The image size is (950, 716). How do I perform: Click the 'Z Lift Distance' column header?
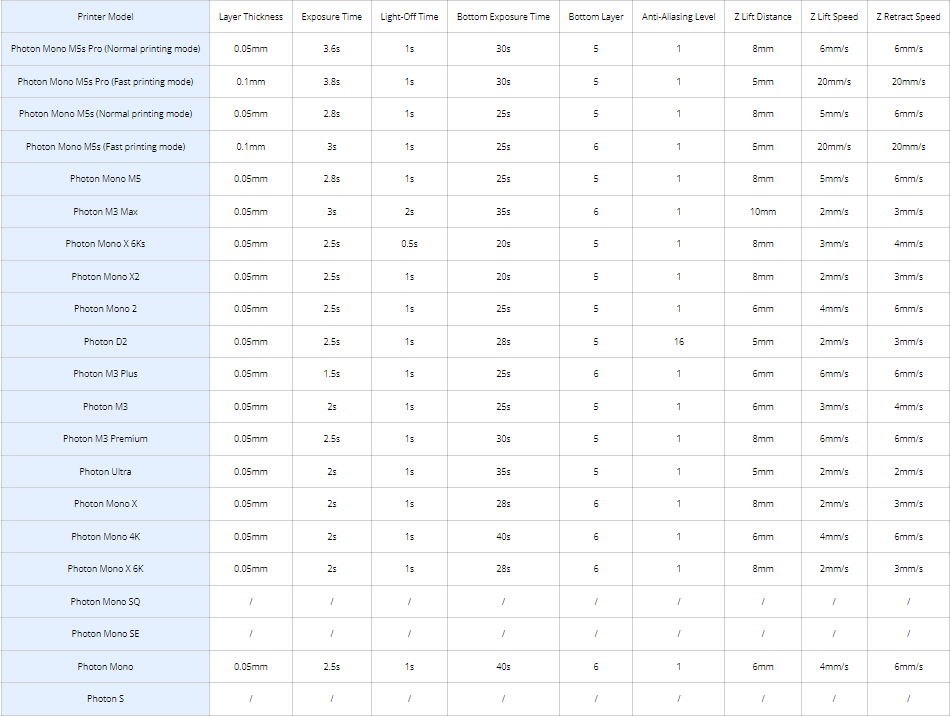pos(763,16)
